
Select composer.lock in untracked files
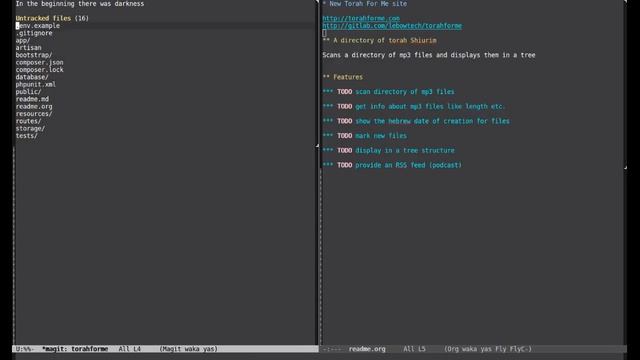click(39, 70)
